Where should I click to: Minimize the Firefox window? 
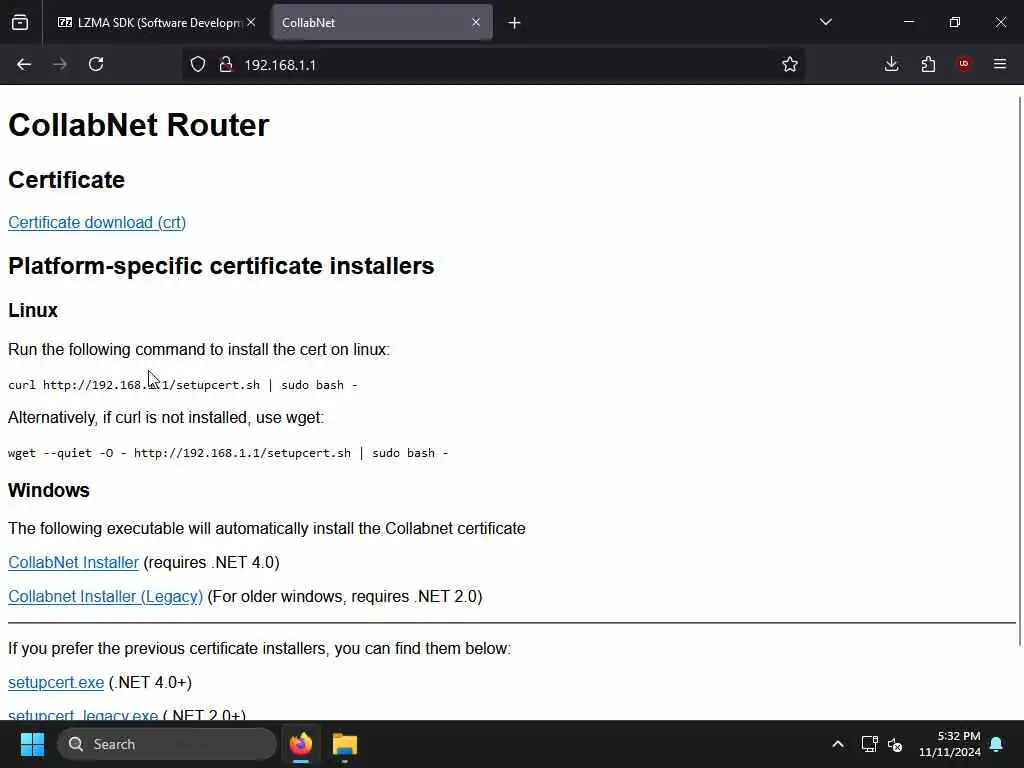(x=908, y=22)
